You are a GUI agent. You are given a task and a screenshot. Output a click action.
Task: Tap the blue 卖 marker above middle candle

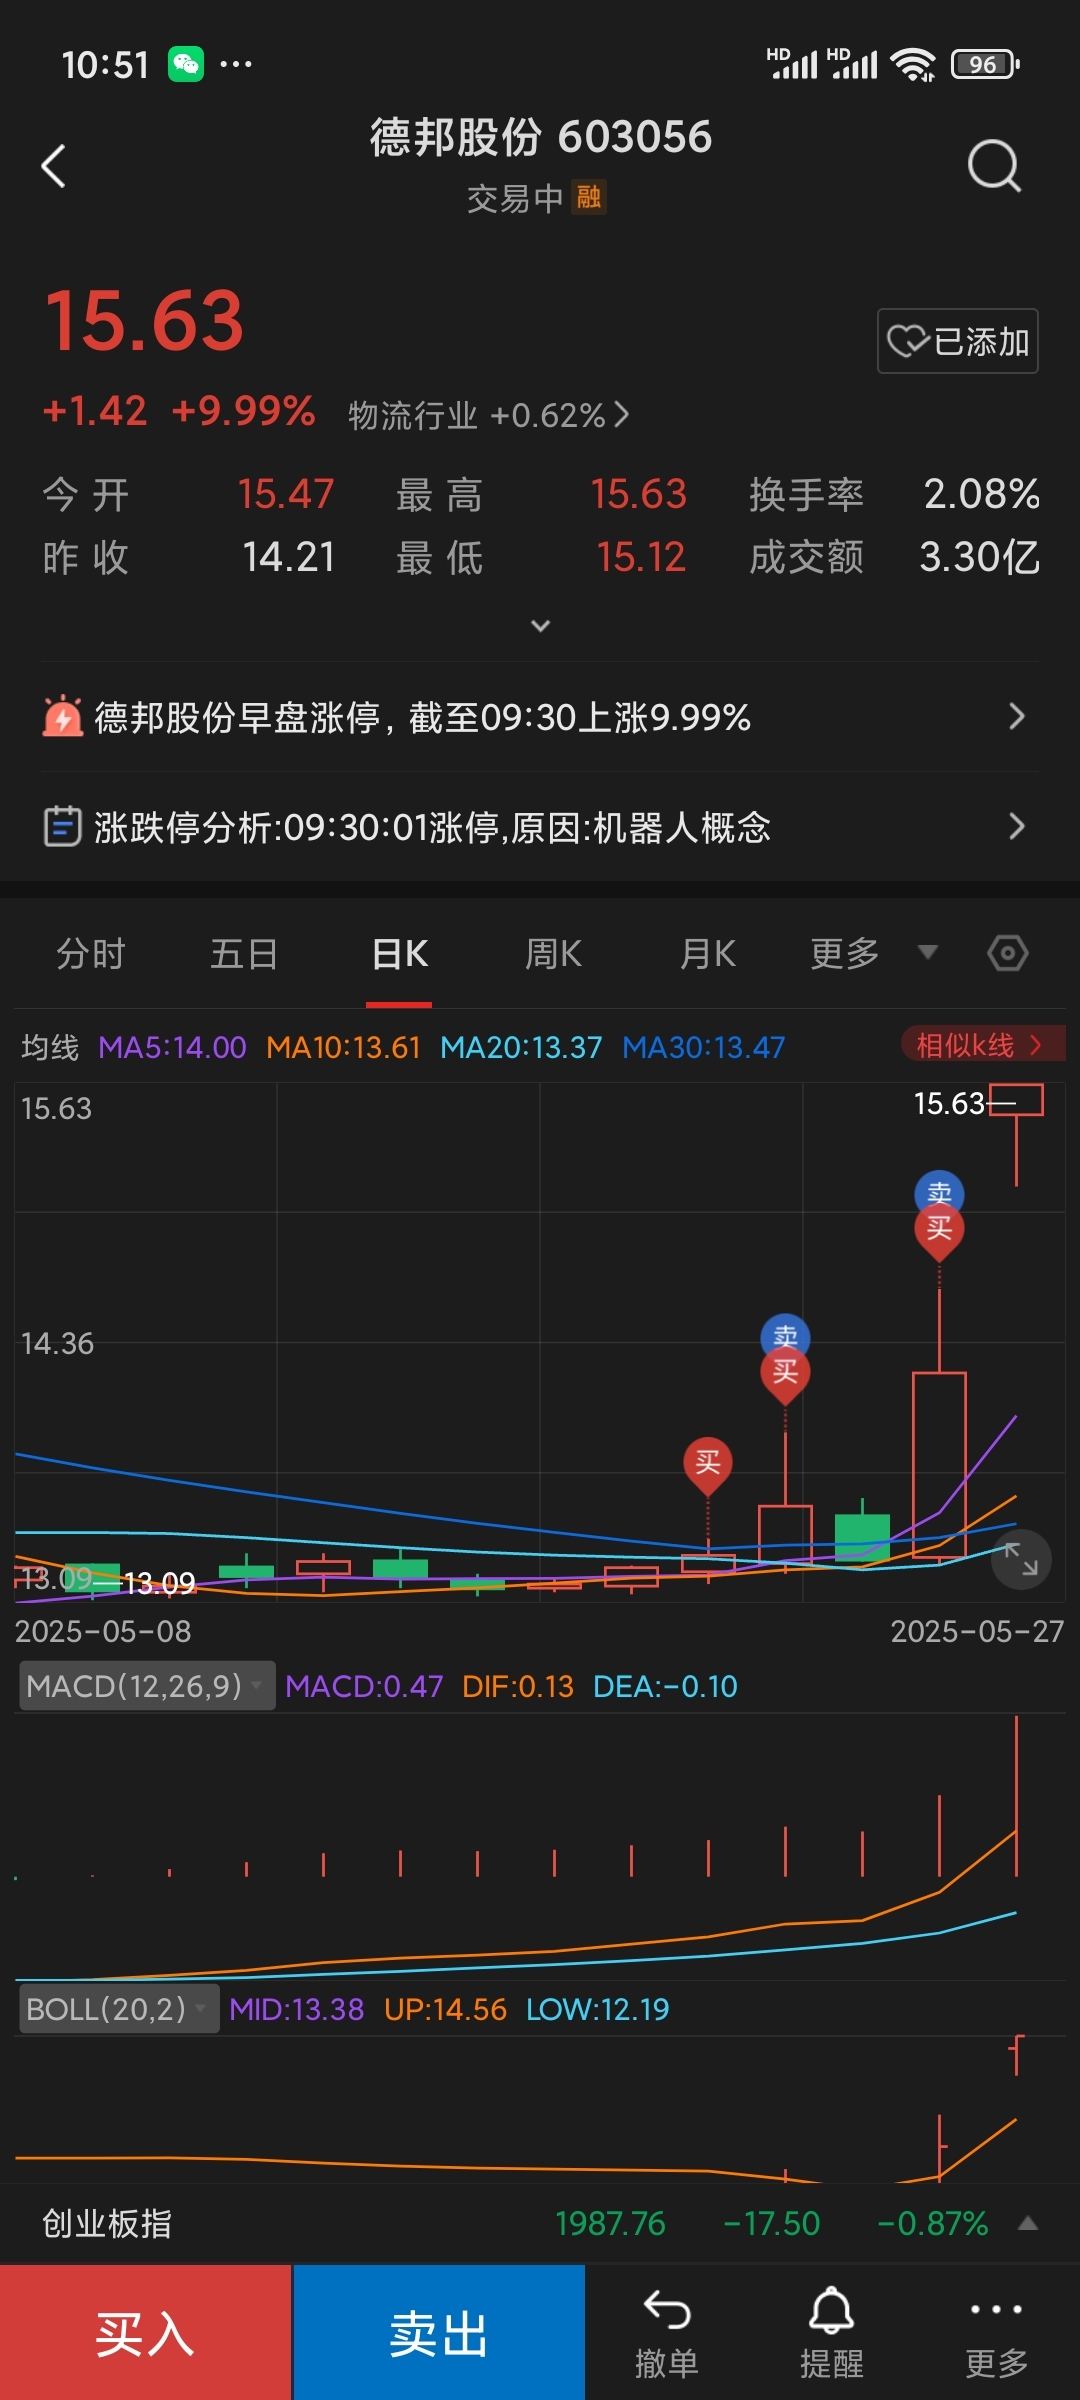[x=786, y=1334]
